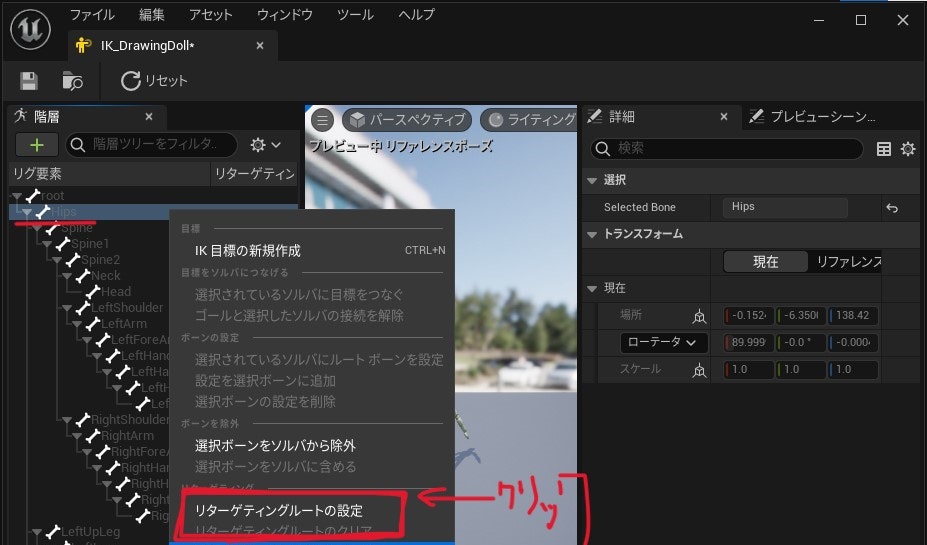Open the ウィンドウ menu
The width and height of the screenshot is (927, 545).
tap(284, 15)
